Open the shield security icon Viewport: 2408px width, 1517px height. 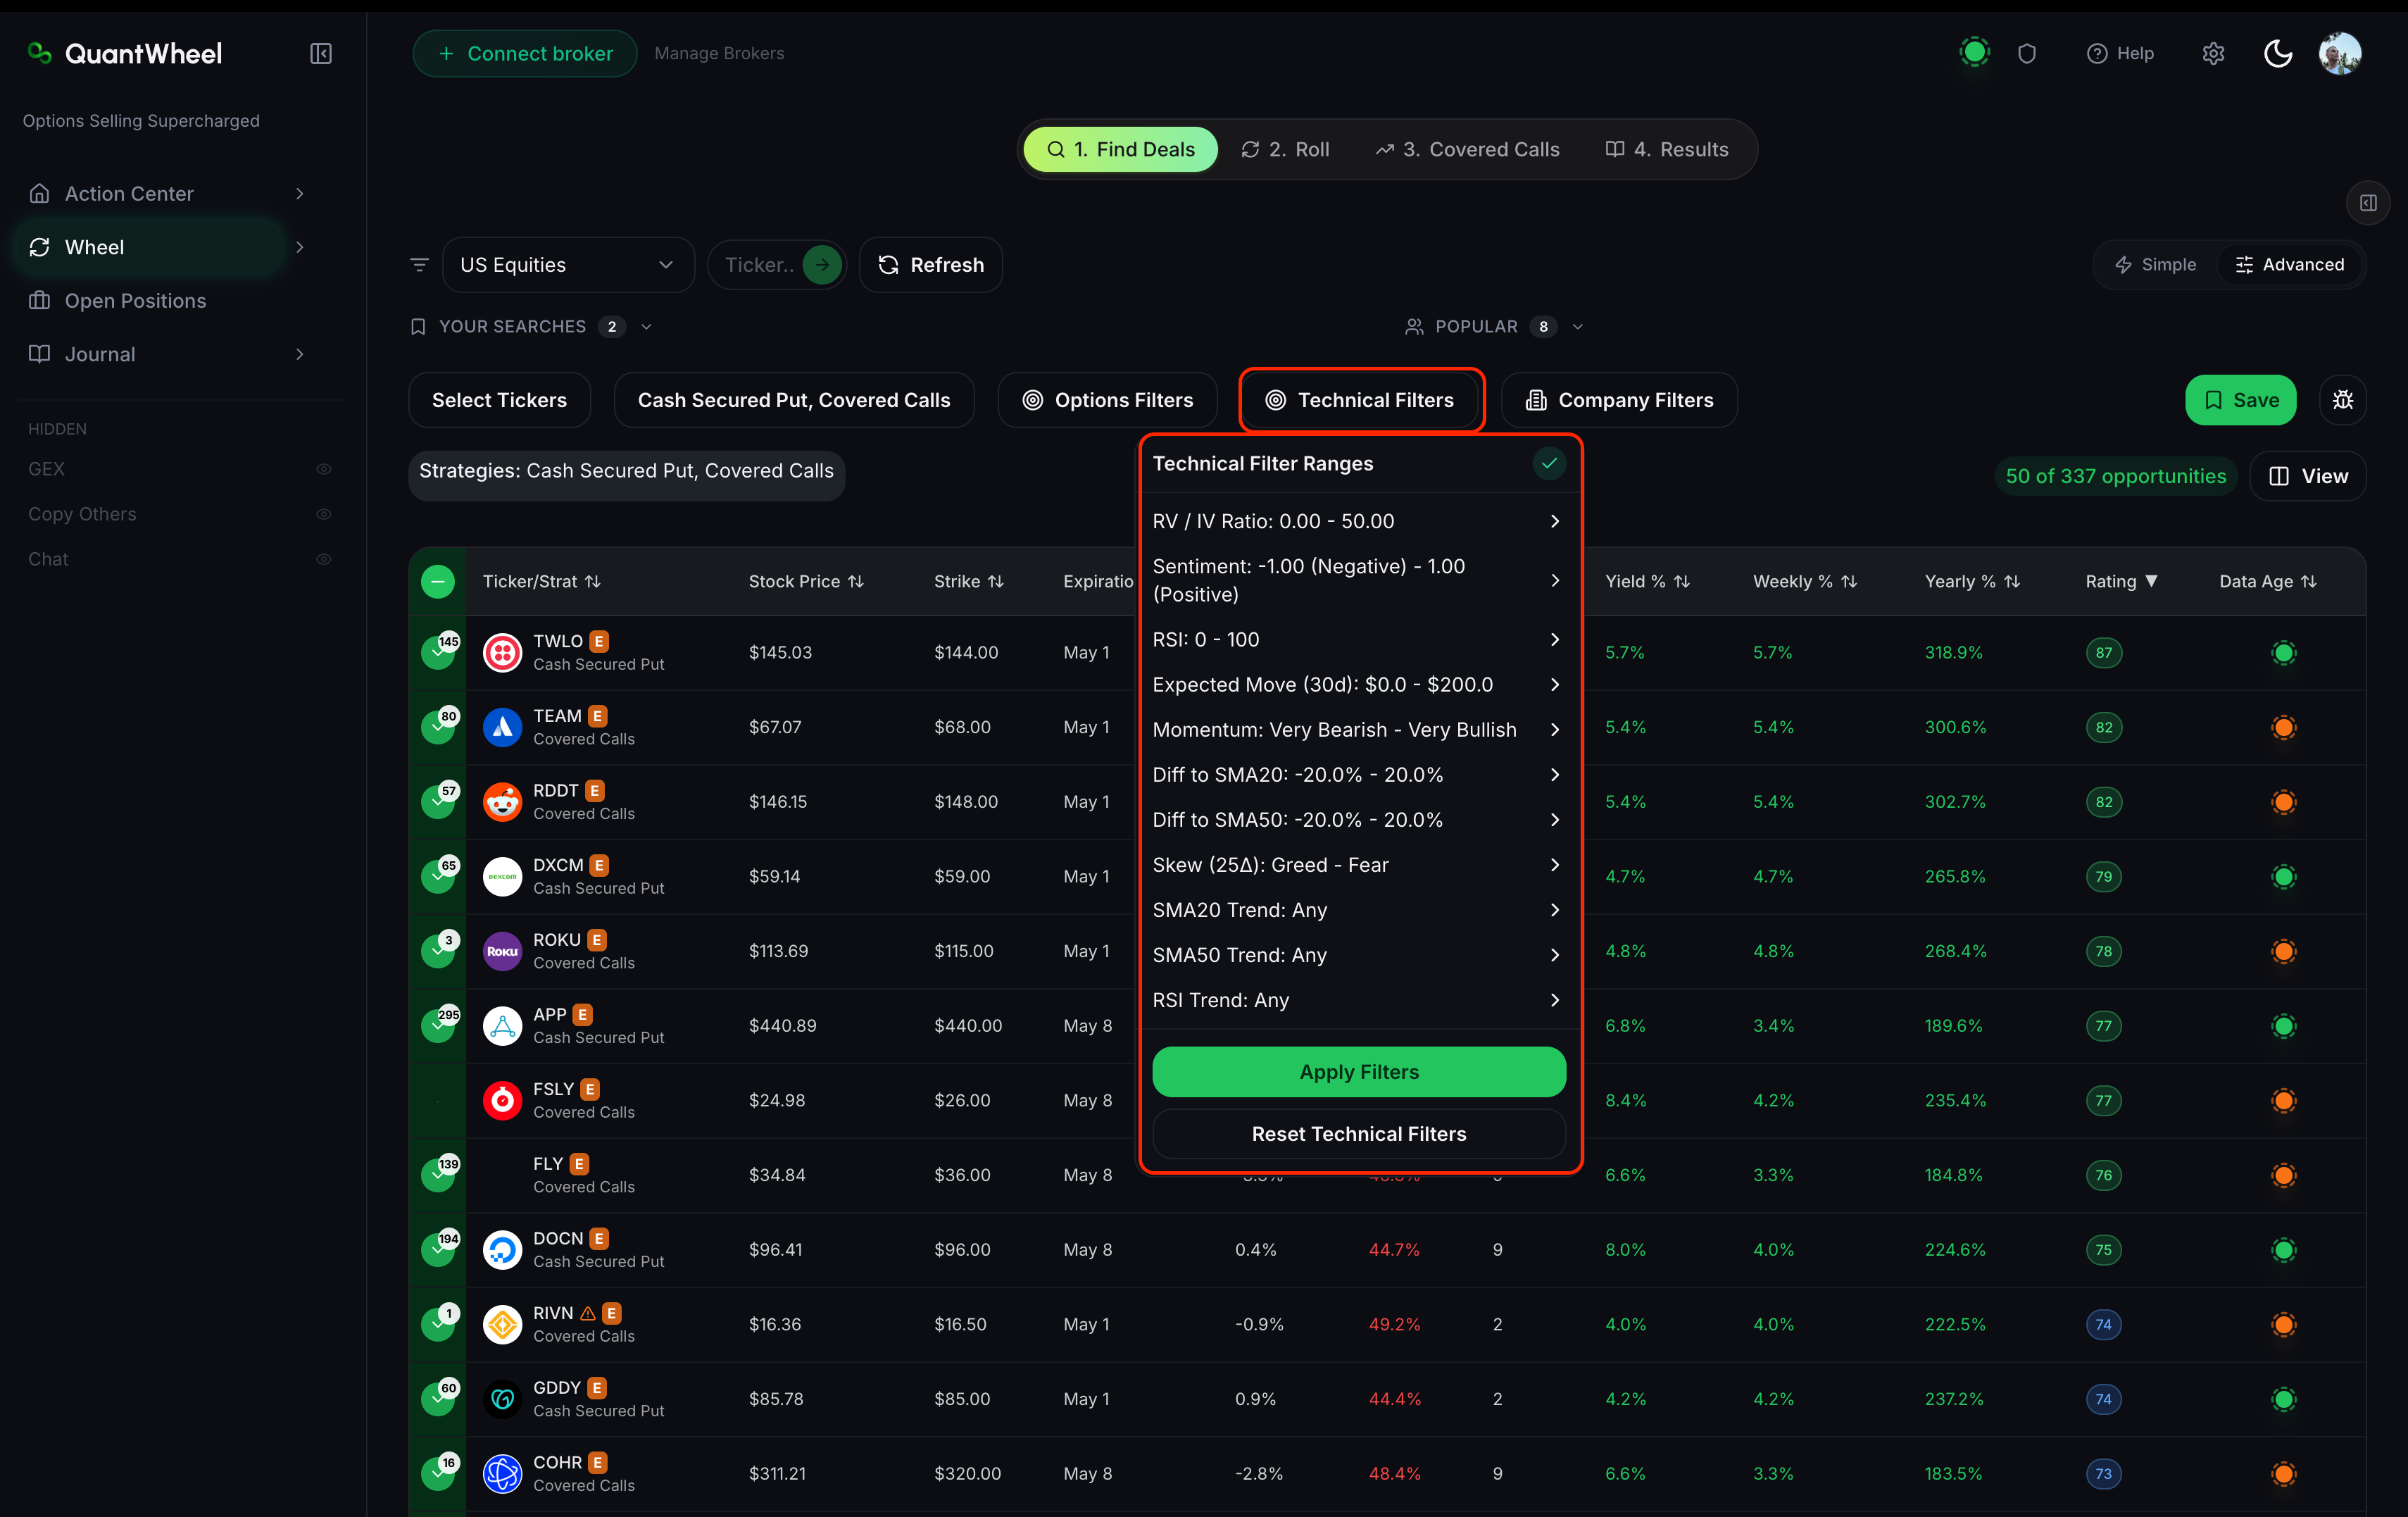click(x=2026, y=53)
